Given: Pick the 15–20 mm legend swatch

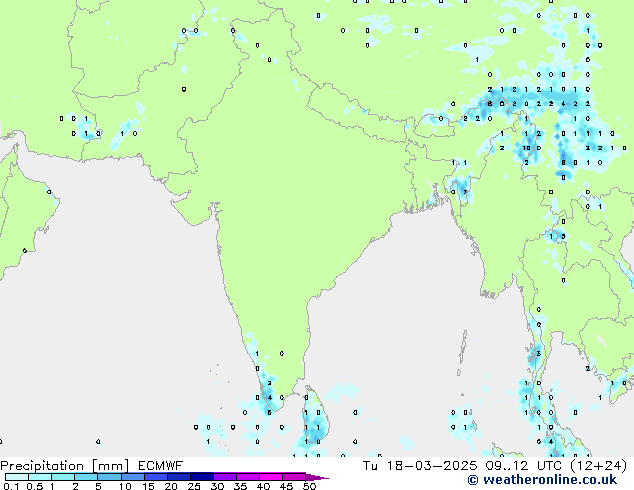Looking at the screenshot, I should click(x=156, y=477).
